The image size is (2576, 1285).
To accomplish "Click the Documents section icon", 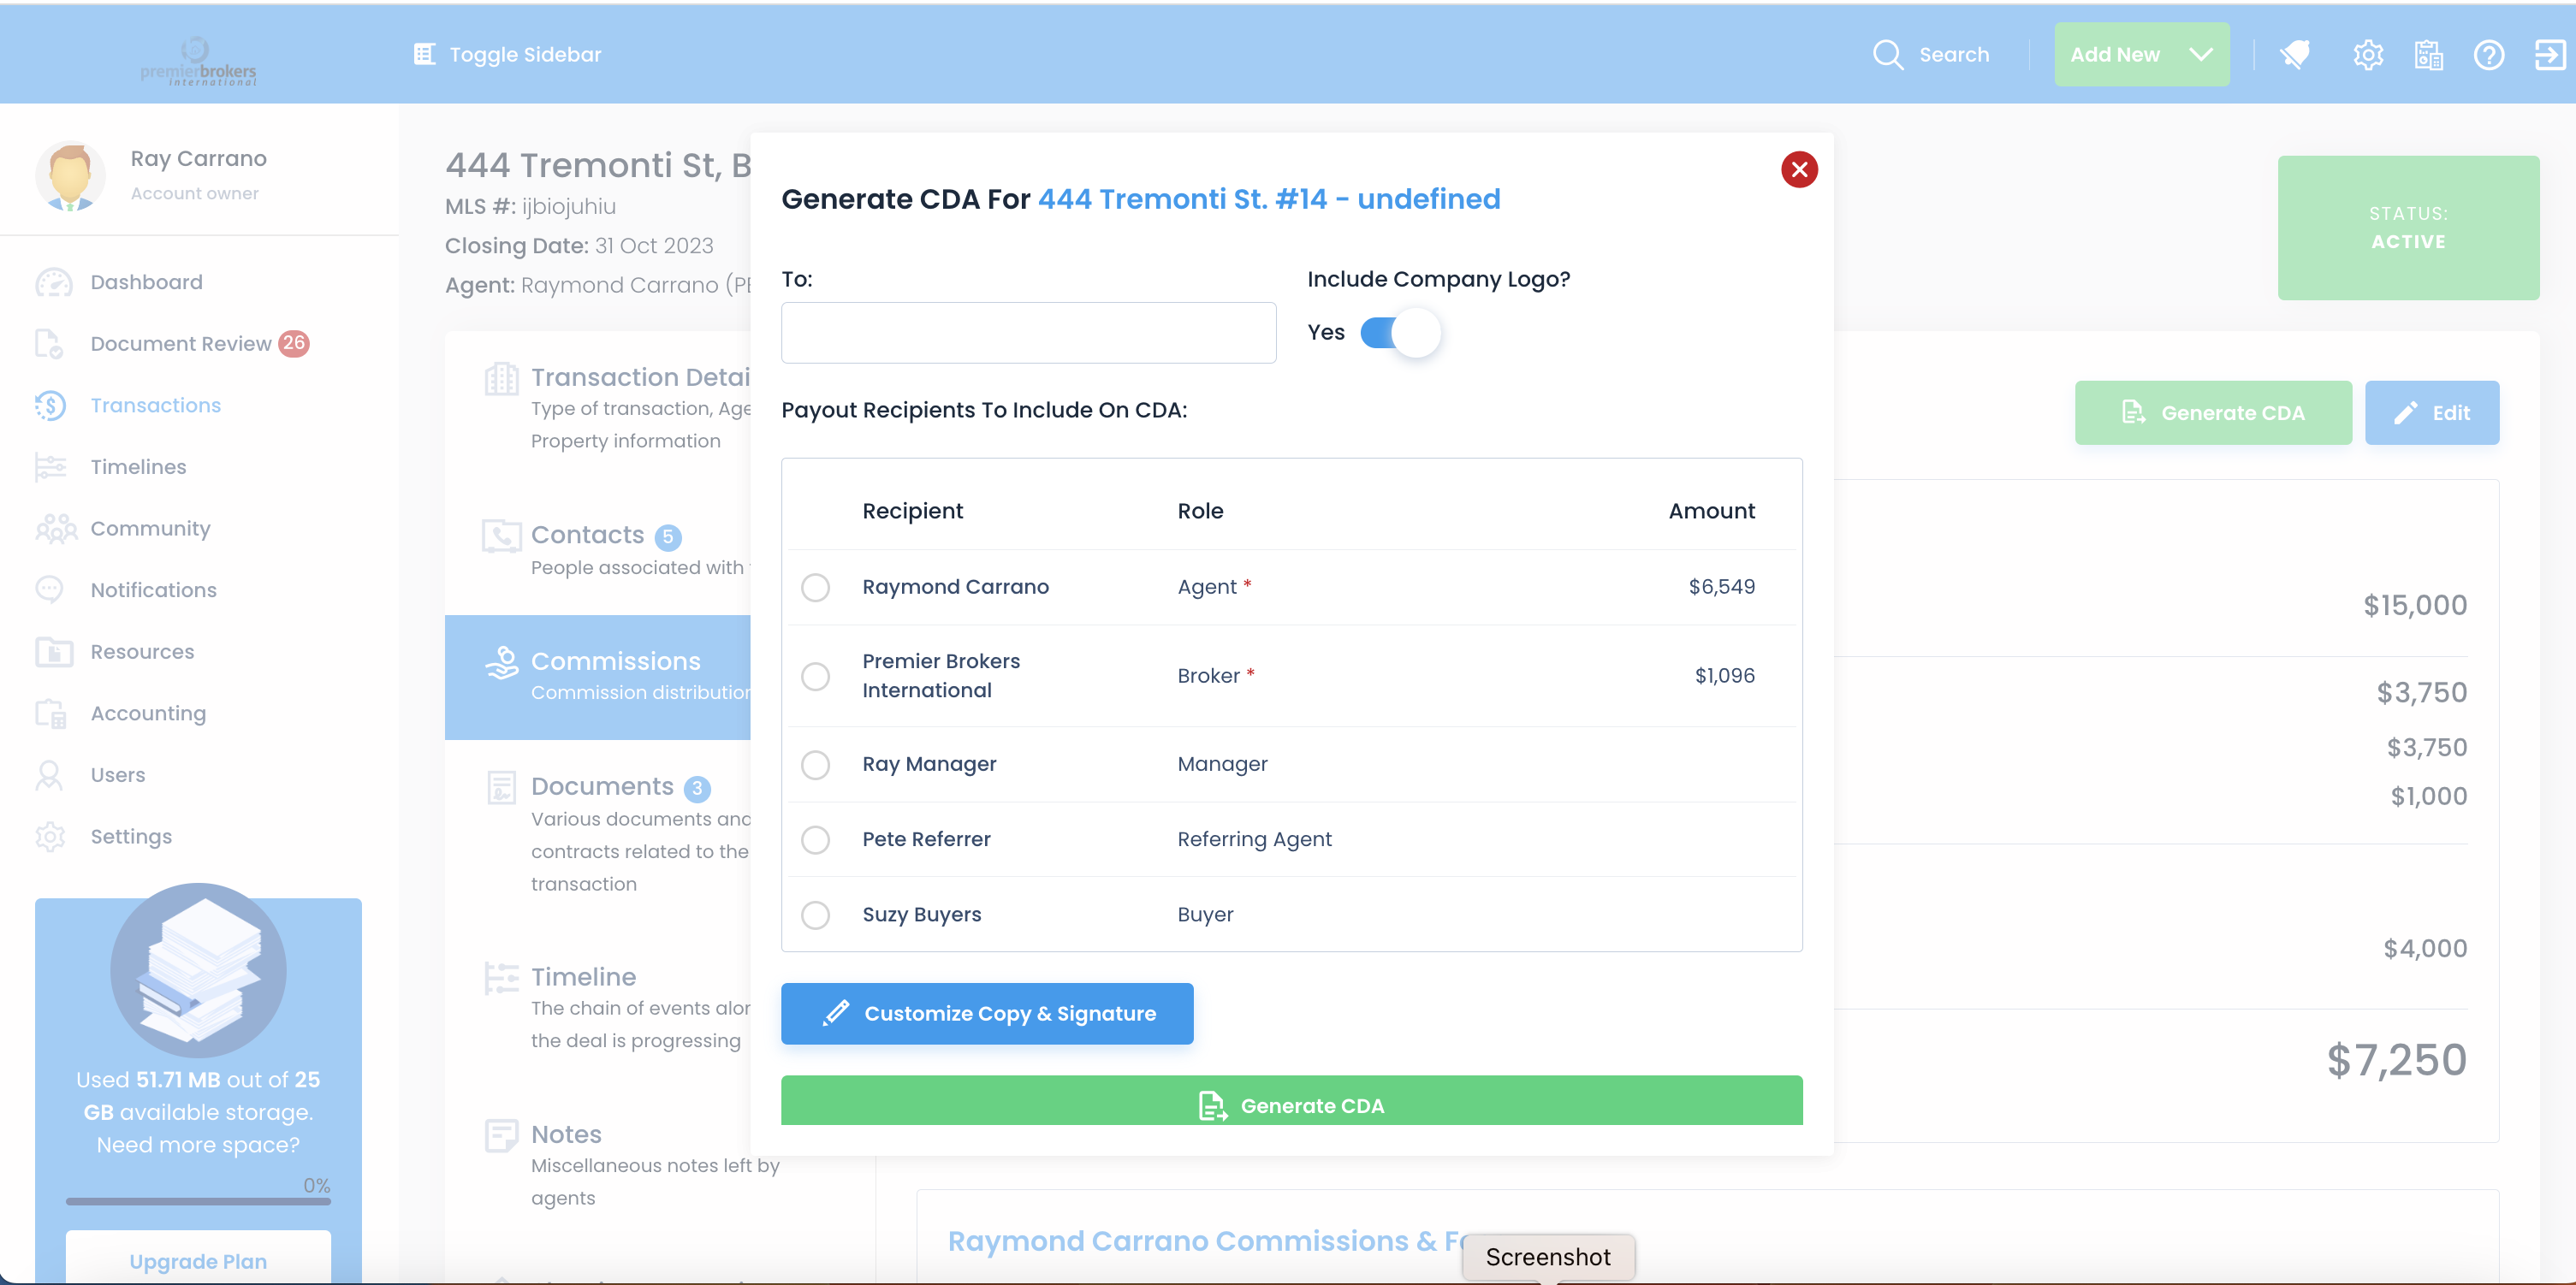I will click(x=501, y=787).
